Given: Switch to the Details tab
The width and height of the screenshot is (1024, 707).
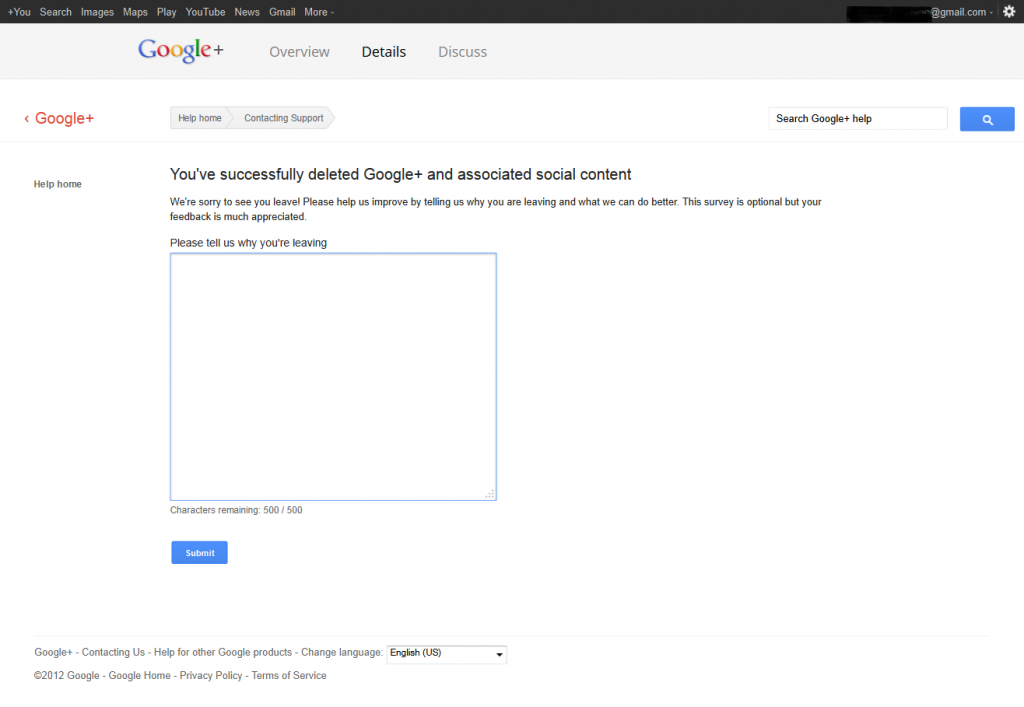Looking at the screenshot, I should [x=384, y=52].
